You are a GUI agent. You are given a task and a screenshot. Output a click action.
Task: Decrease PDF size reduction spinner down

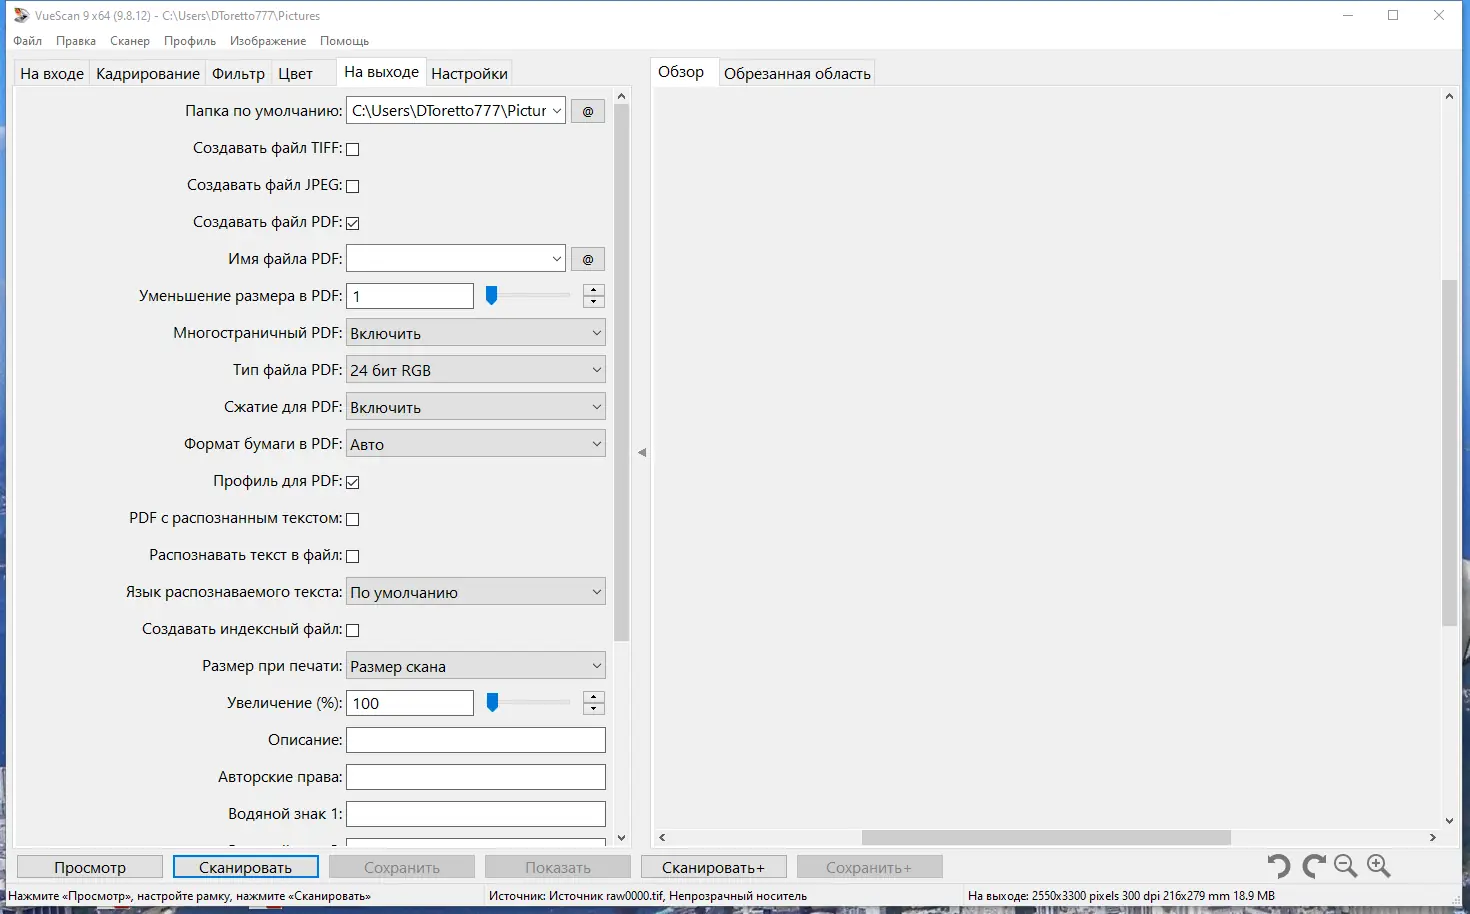(594, 302)
